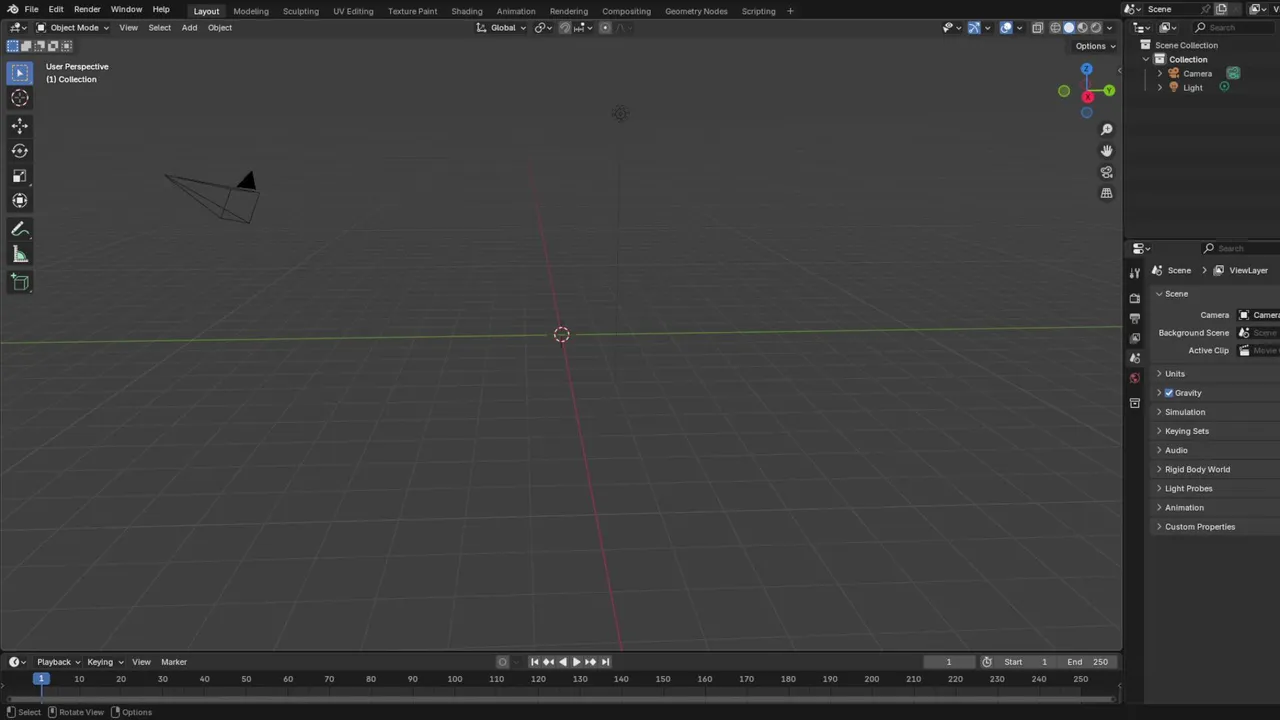
Task: Select the Add Cube tool
Action: point(20,283)
